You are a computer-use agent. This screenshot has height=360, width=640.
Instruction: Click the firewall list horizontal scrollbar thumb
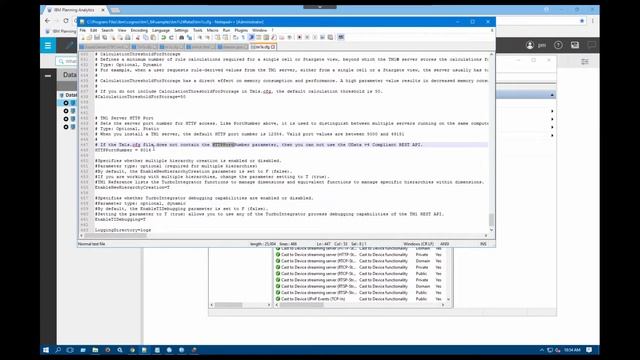[x=302, y=305]
